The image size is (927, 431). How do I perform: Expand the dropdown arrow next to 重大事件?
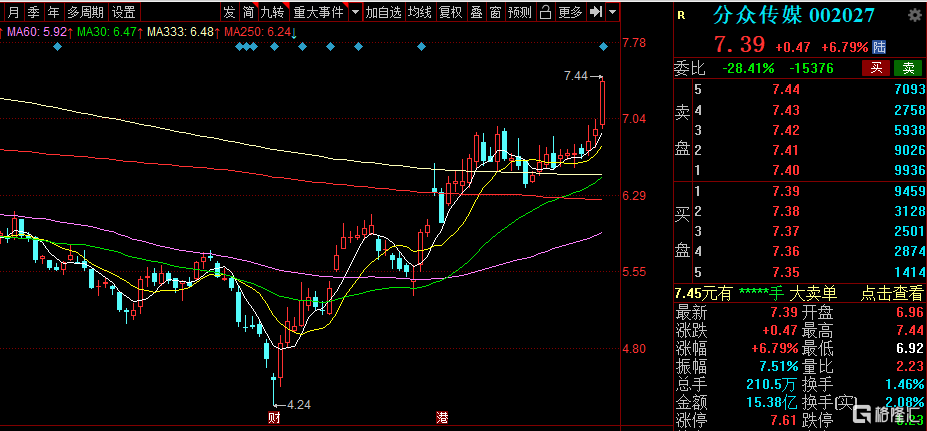[x=355, y=12]
